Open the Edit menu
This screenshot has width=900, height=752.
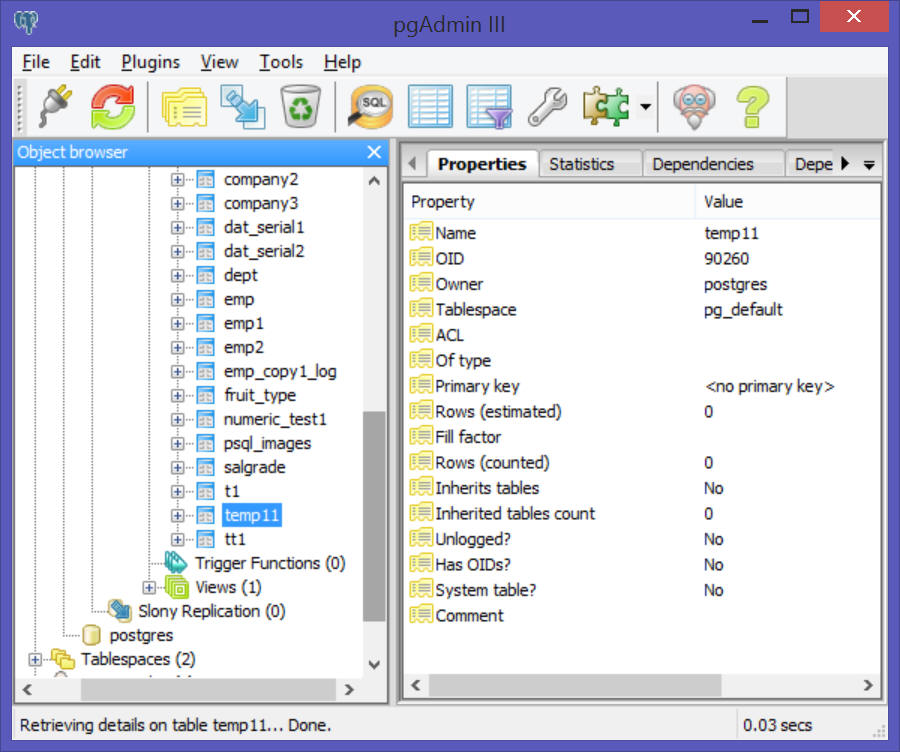pyautogui.click(x=85, y=61)
